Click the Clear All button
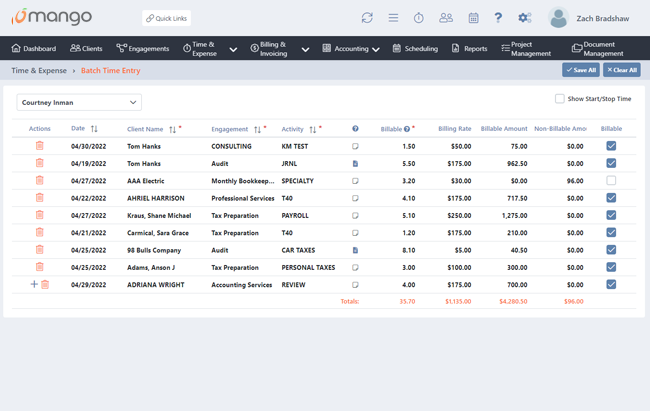650x411 pixels. point(622,70)
